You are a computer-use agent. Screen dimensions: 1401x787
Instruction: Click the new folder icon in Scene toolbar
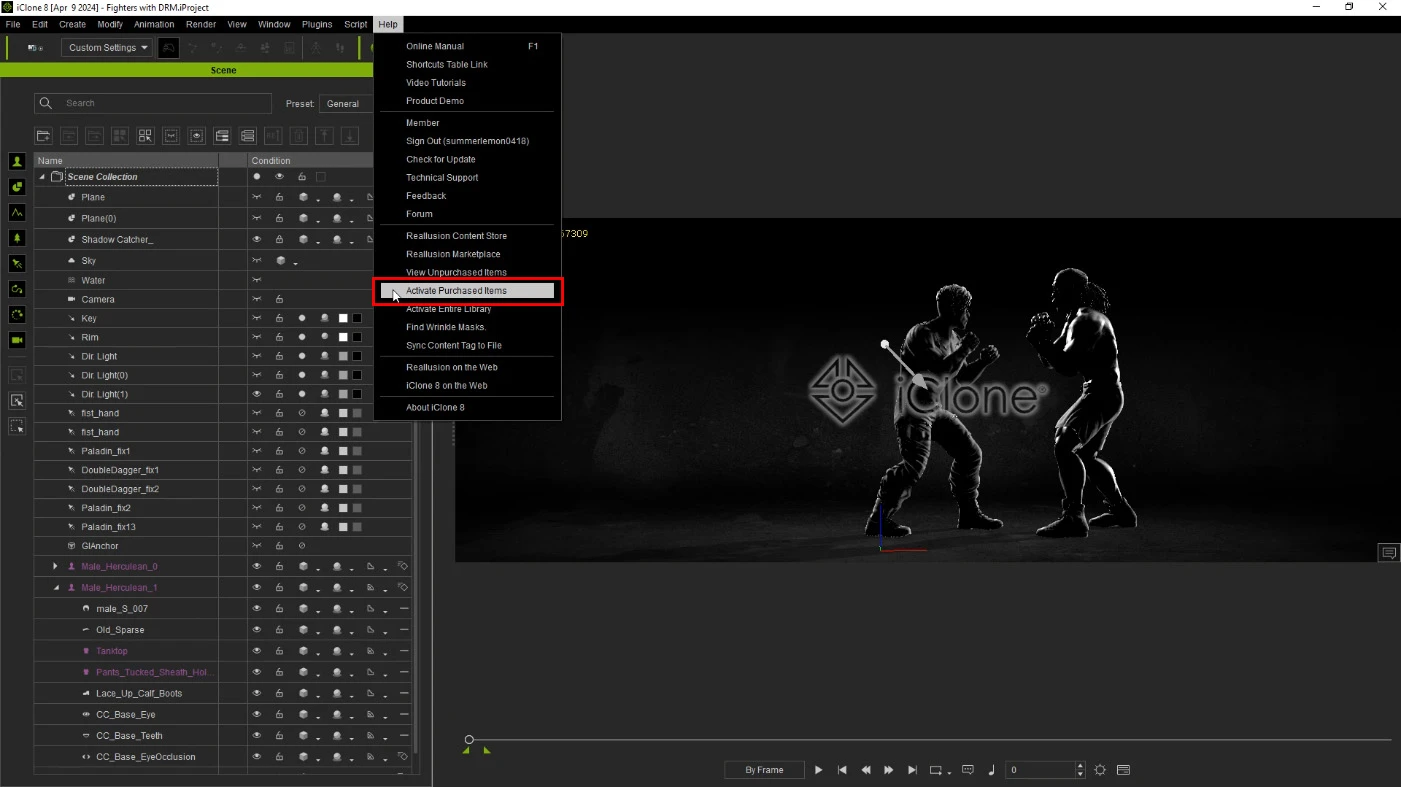[x=43, y=136]
